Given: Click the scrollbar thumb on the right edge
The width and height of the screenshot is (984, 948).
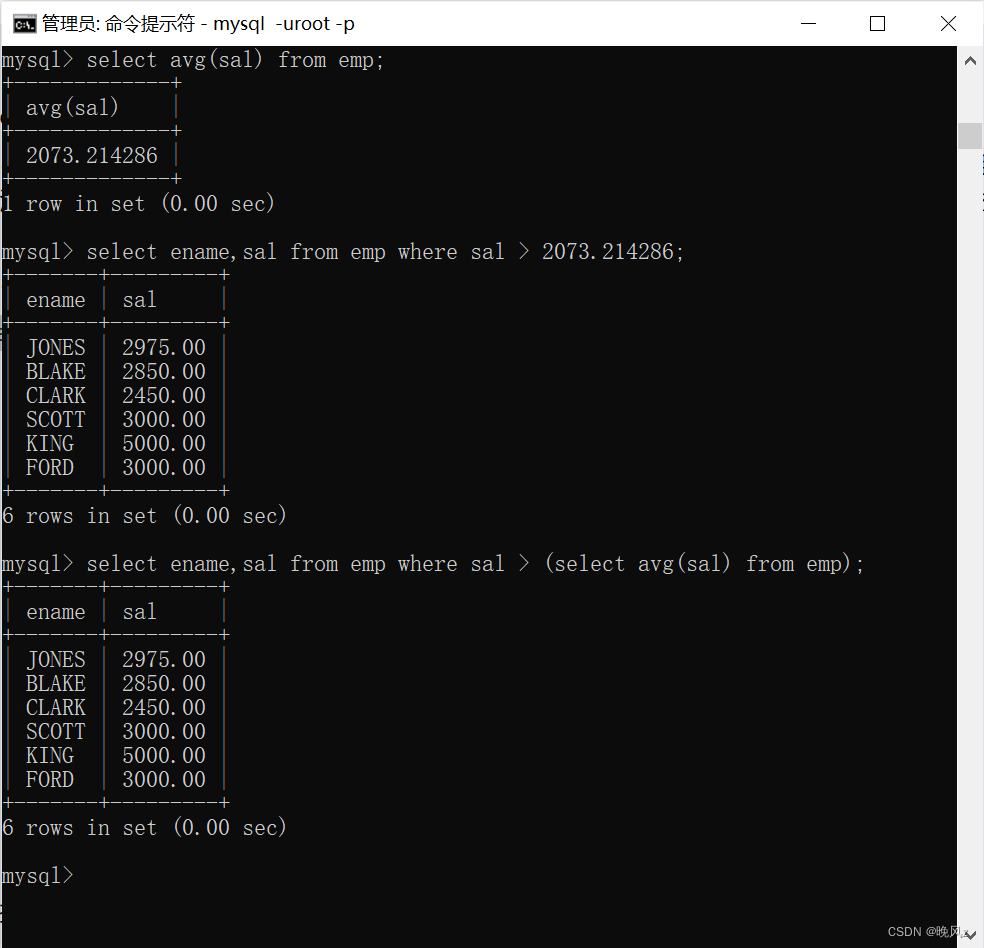Looking at the screenshot, I should pyautogui.click(x=969, y=136).
